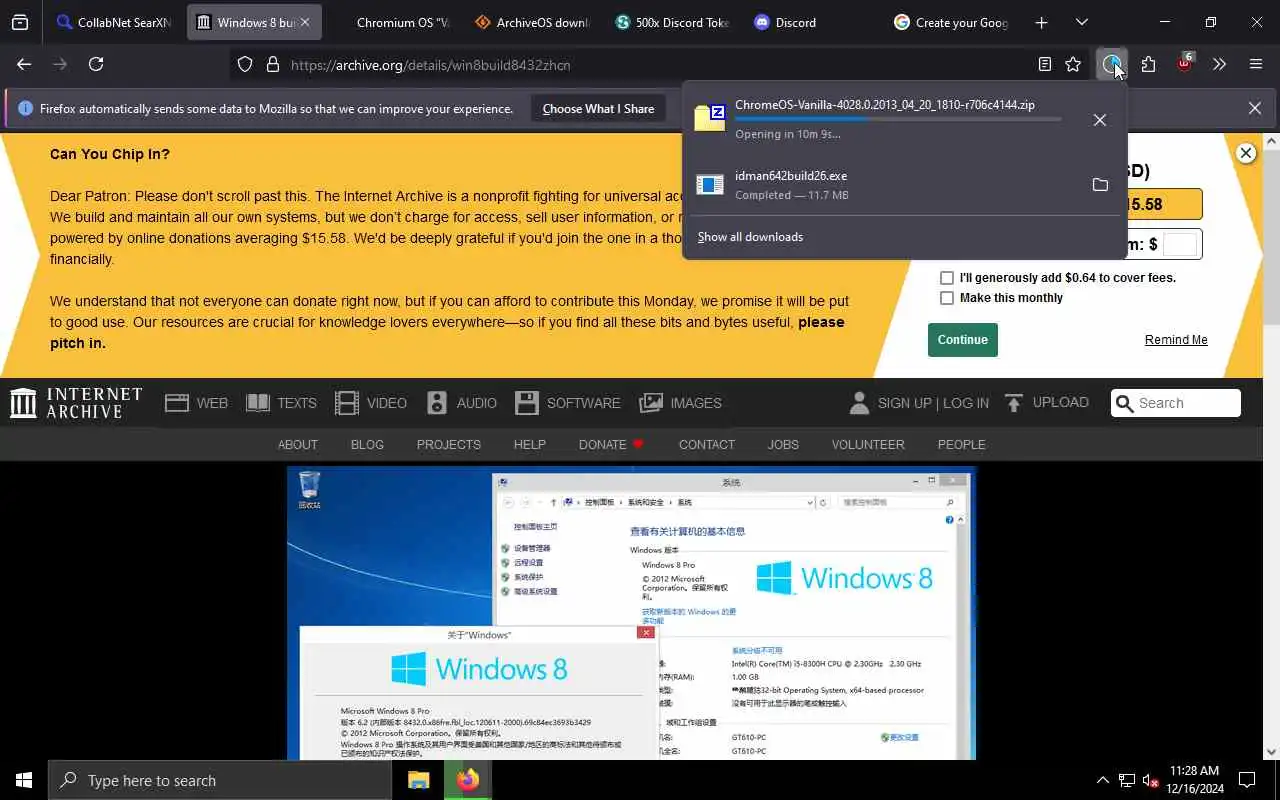The height and width of the screenshot is (800, 1280).
Task: Click Choose What I Share button
Action: [x=598, y=109]
